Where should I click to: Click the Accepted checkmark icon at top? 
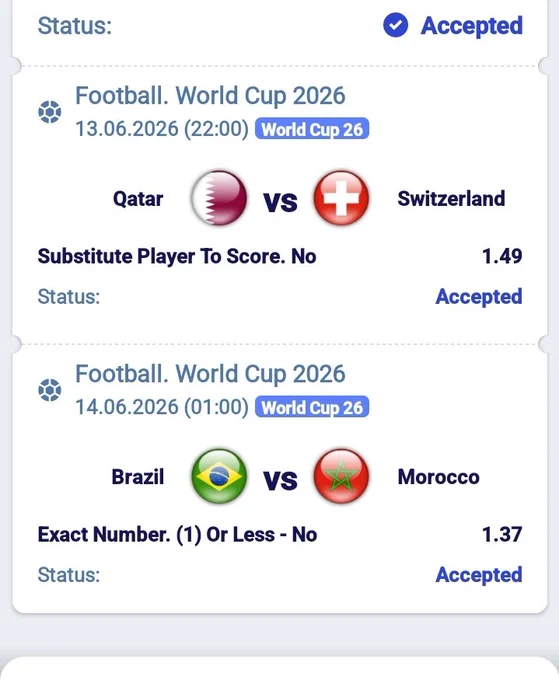point(396,25)
